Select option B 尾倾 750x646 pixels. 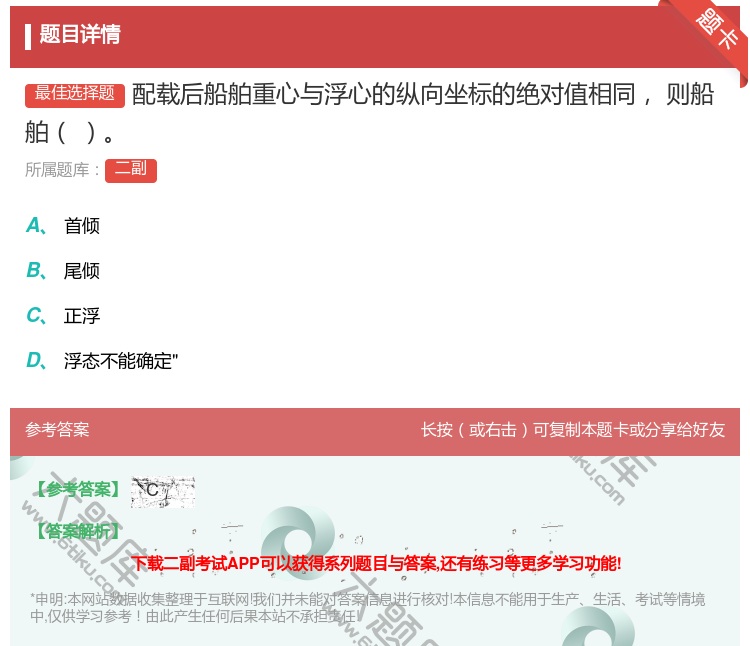(63, 271)
